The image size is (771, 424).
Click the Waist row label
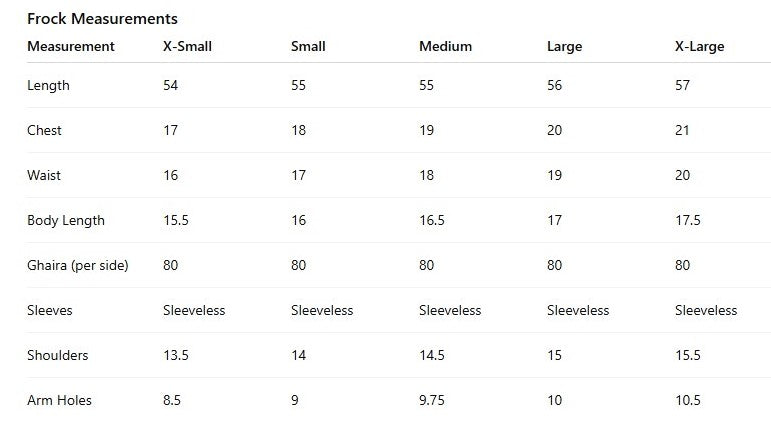[x=44, y=175]
